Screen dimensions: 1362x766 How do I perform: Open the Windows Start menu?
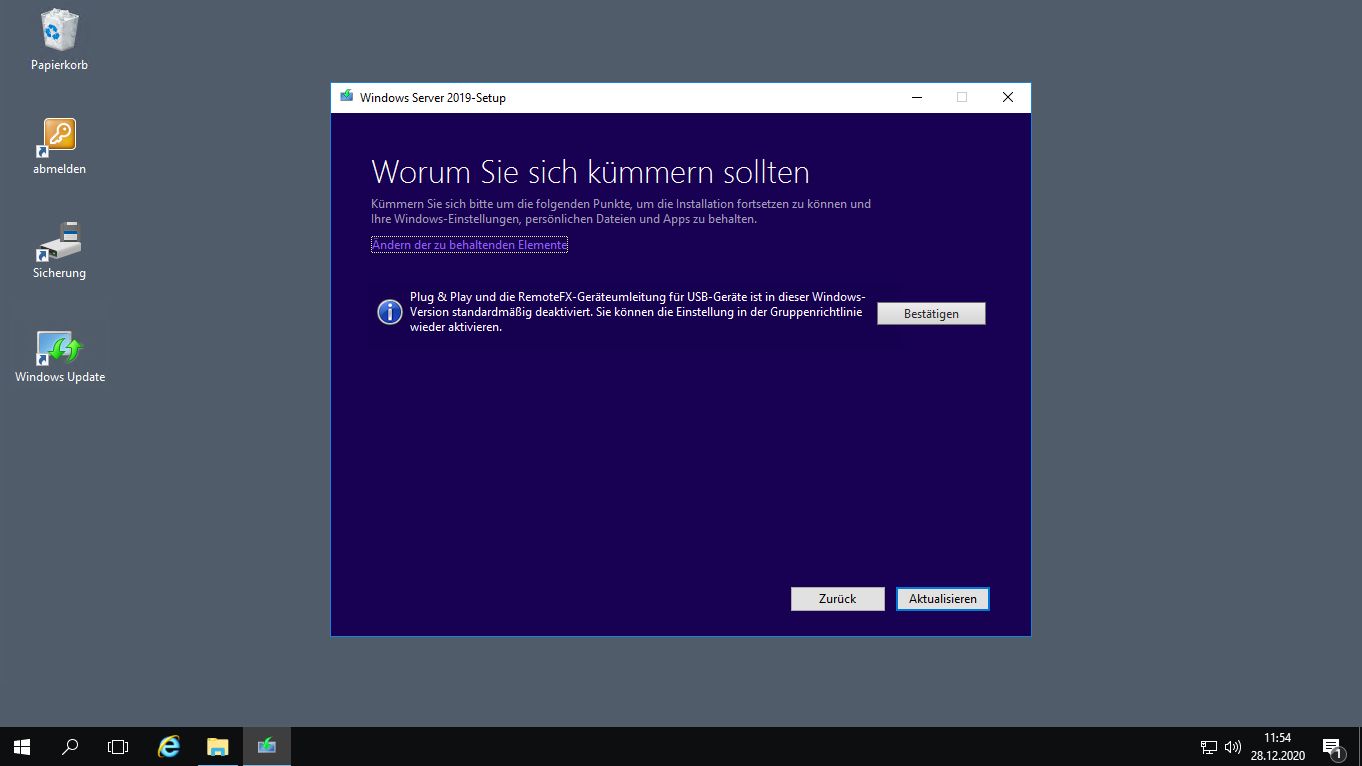pyautogui.click(x=22, y=746)
